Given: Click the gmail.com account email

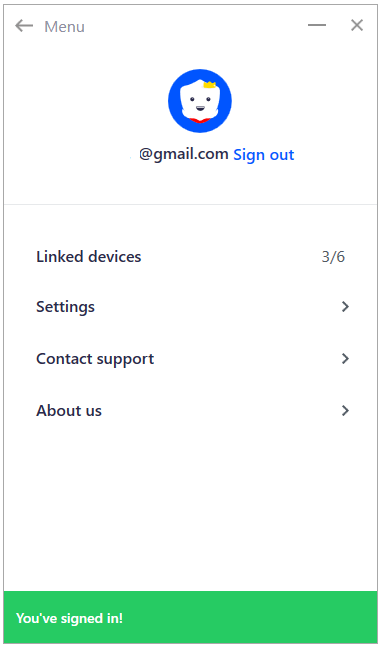Looking at the screenshot, I should click(x=183, y=154).
